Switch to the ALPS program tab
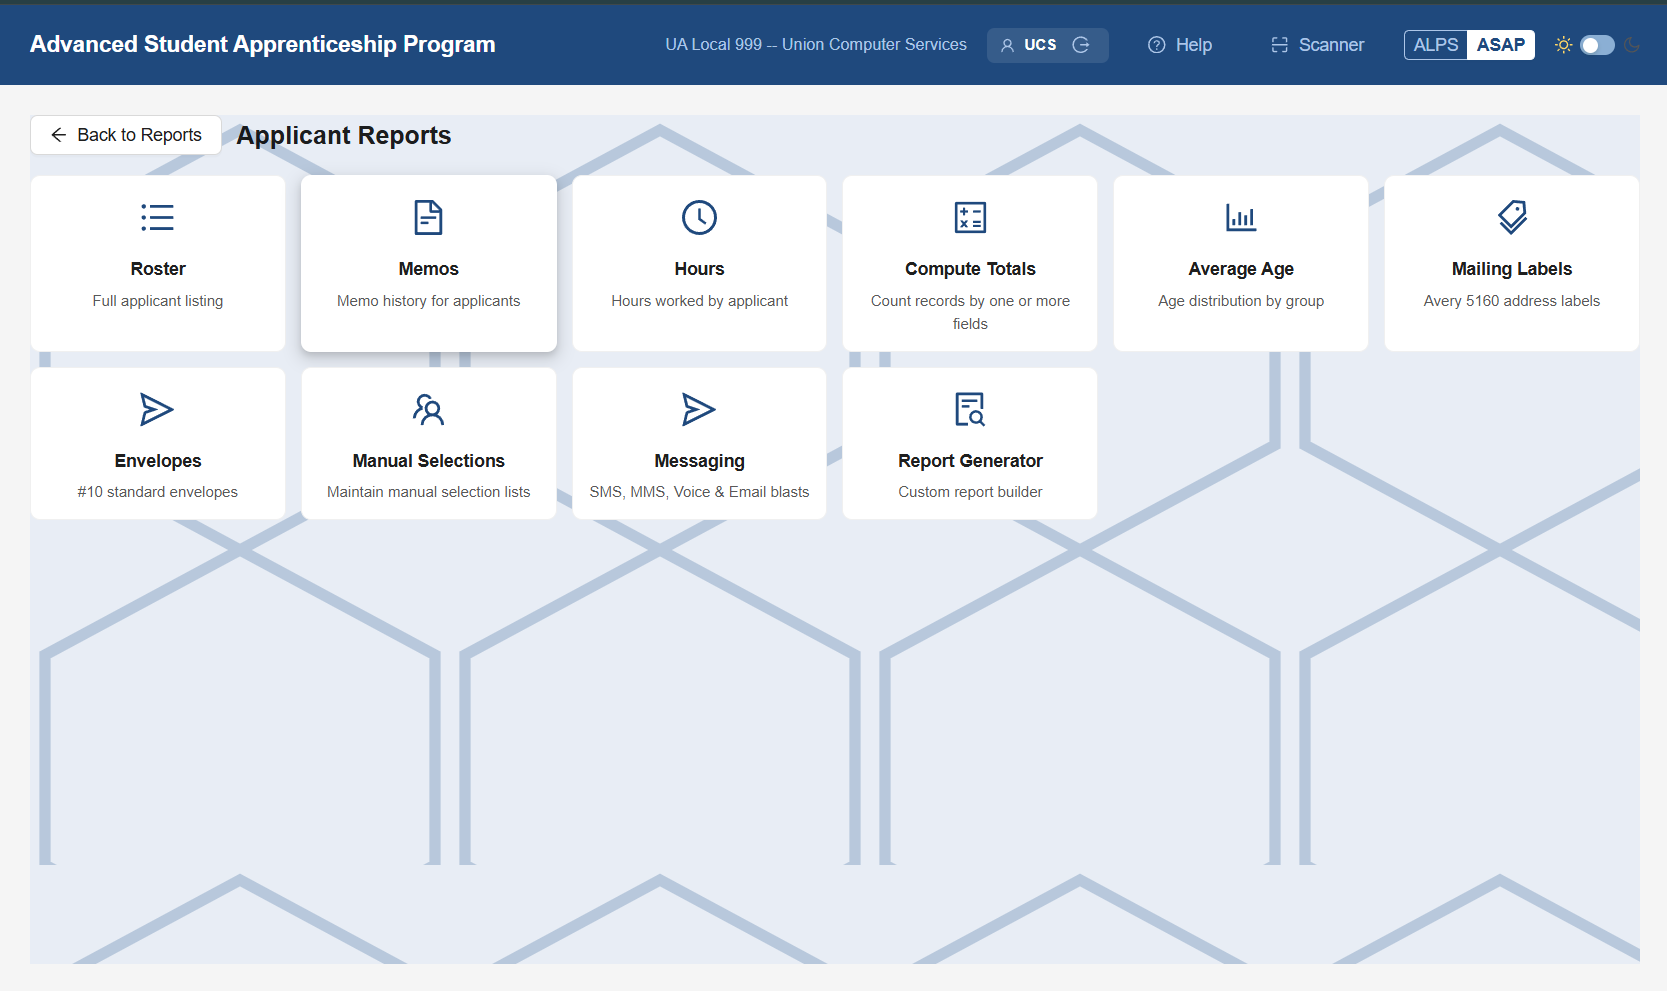 click(1436, 45)
